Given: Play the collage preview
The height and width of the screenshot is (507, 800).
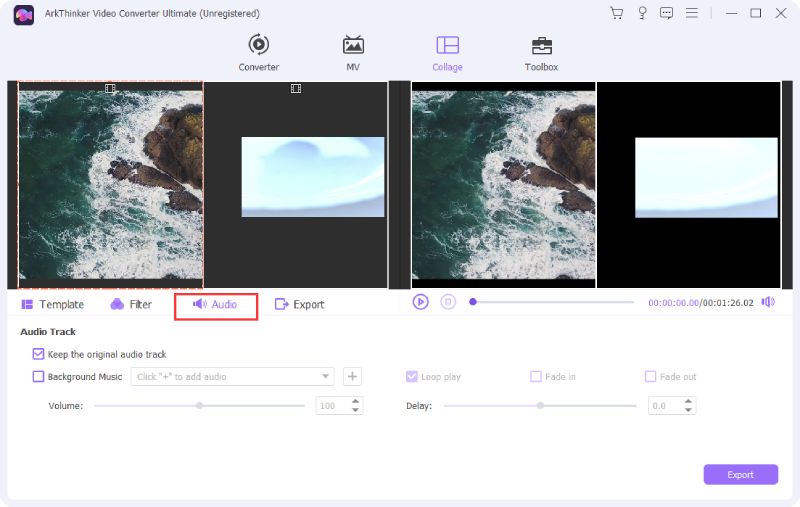Looking at the screenshot, I should (420, 302).
